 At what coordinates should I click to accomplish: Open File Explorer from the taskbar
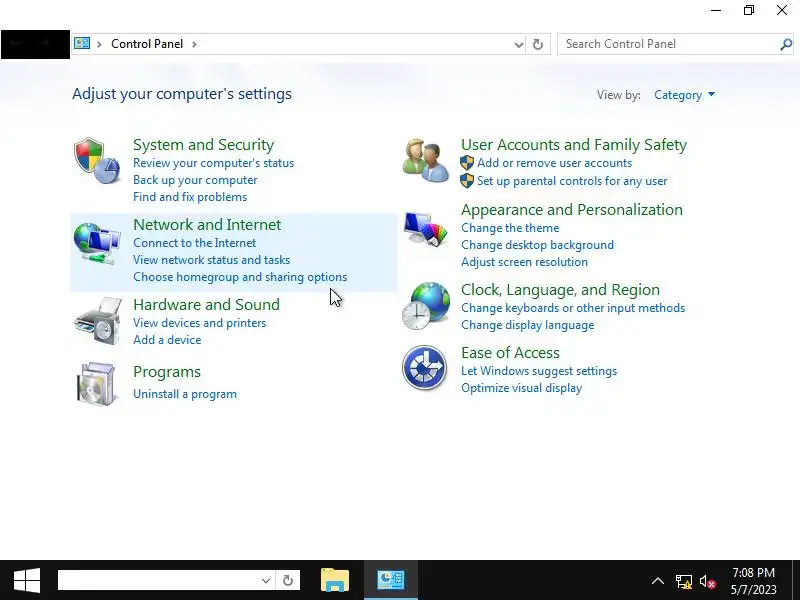pyautogui.click(x=335, y=580)
